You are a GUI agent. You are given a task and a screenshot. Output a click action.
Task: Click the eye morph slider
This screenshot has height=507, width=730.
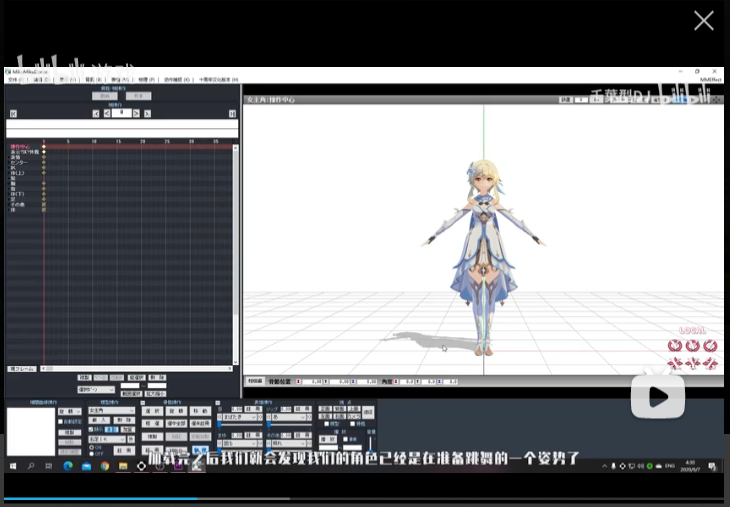coord(240,425)
